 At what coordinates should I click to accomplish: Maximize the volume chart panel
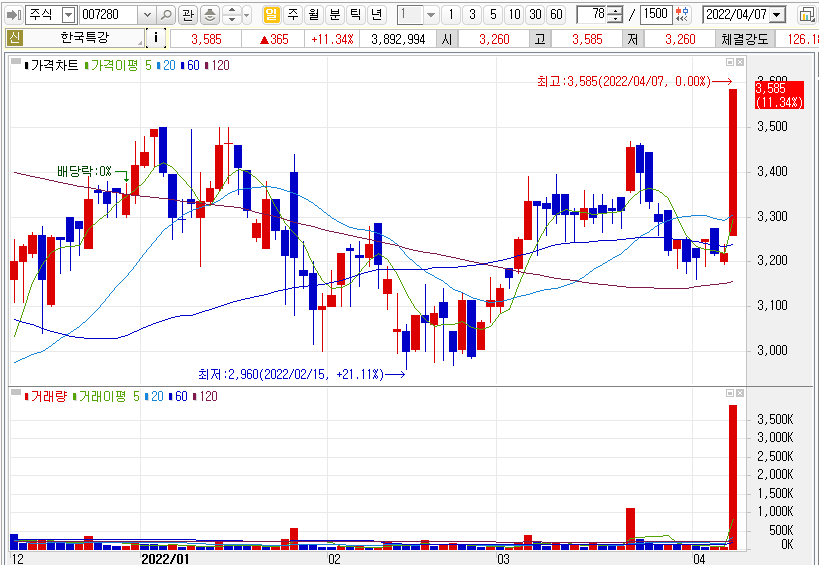[x=730, y=393]
